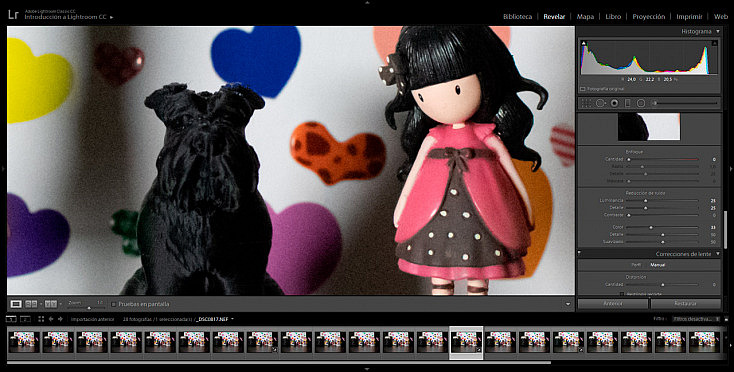Open the Libro module
This screenshot has width=734, height=372.
tap(613, 16)
